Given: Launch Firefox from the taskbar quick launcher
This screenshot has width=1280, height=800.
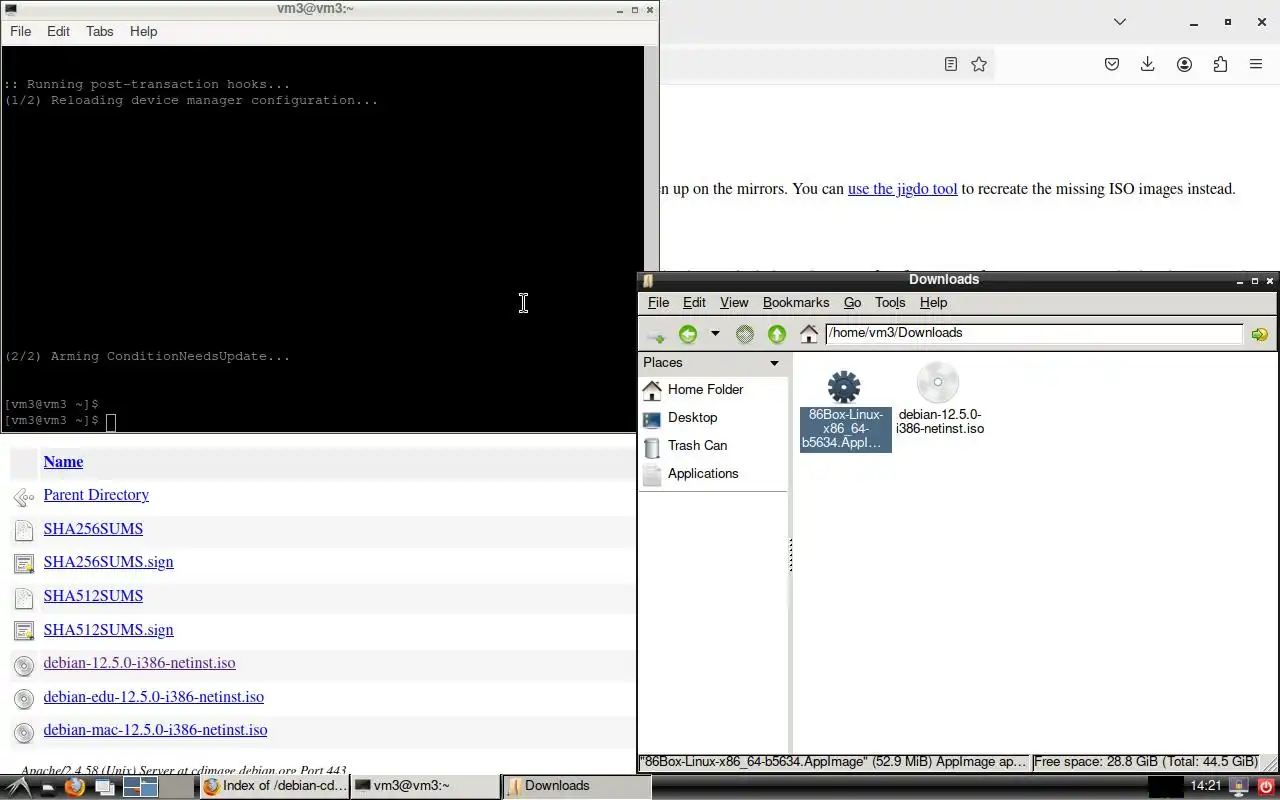Looking at the screenshot, I should (74, 787).
